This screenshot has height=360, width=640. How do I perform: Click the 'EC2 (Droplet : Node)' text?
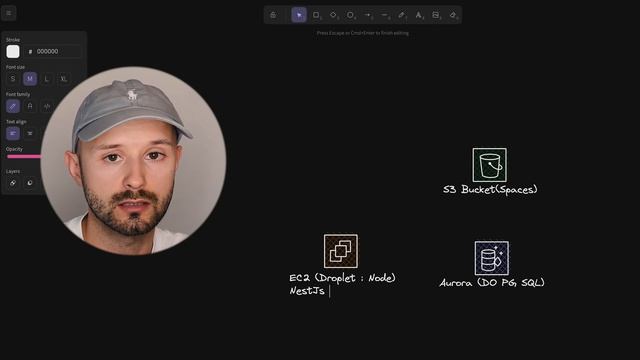[x=342, y=278]
